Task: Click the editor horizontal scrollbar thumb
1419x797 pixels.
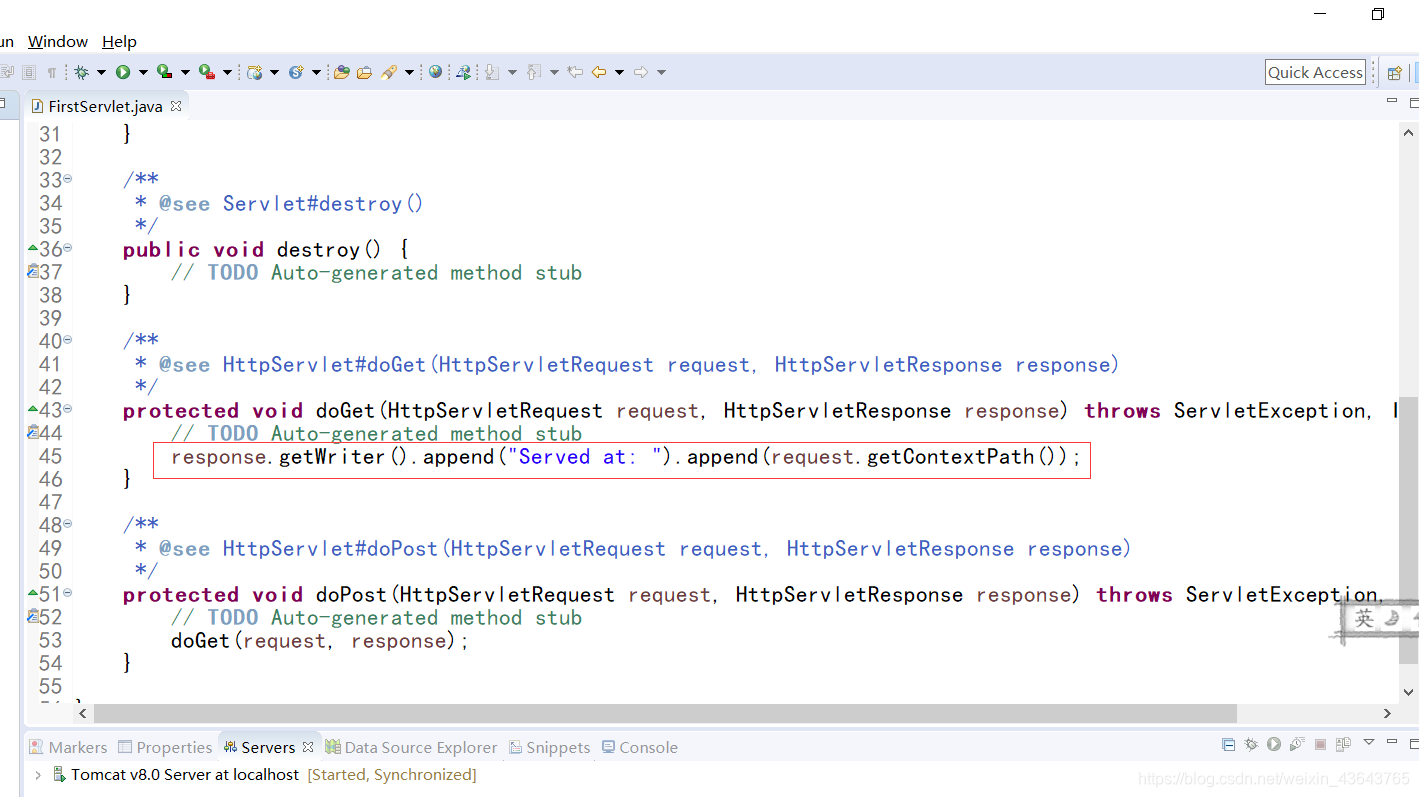Action: tap(665, 713)
